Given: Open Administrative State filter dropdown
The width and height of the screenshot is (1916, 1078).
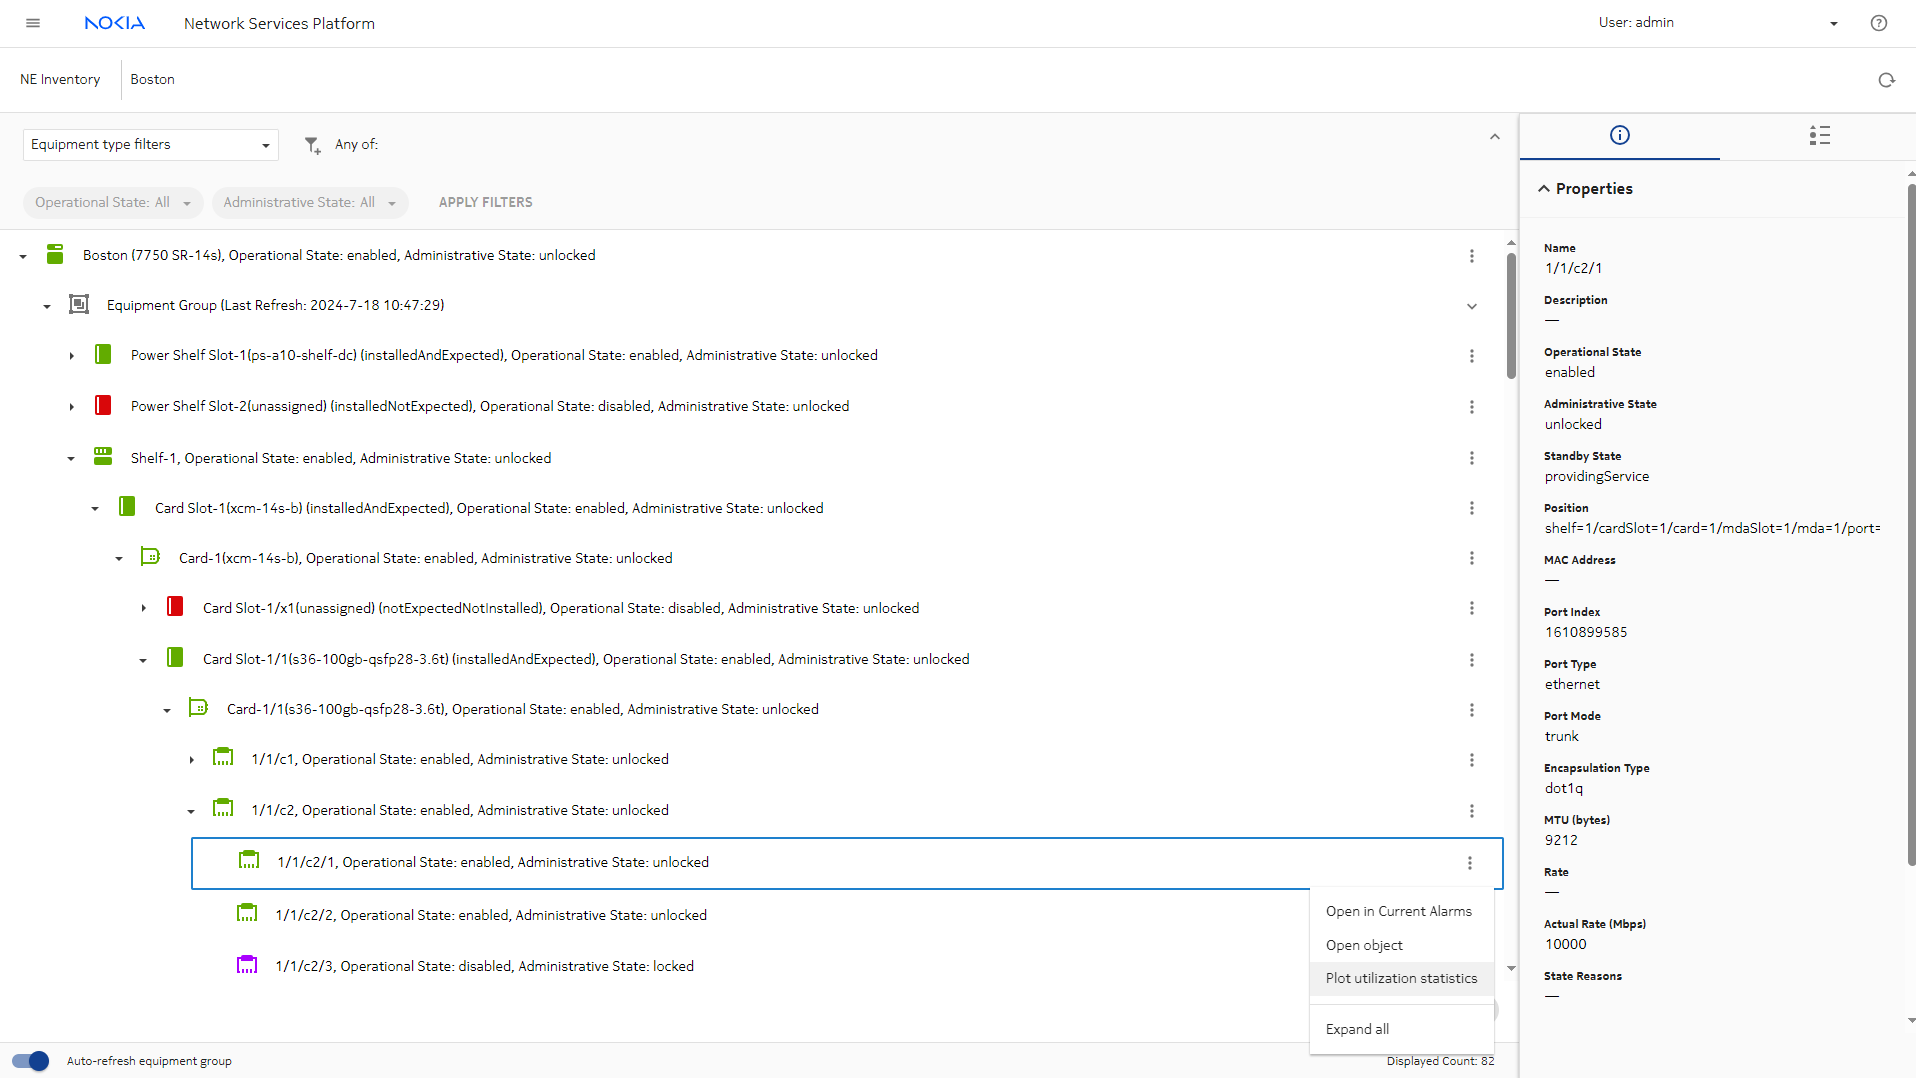Looking at the screenshot, I should tap(309, 203).
